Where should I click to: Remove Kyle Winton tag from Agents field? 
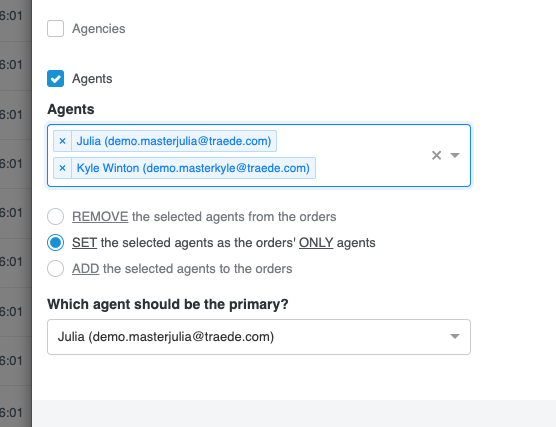pyautogui.click(x=62, y=168)
